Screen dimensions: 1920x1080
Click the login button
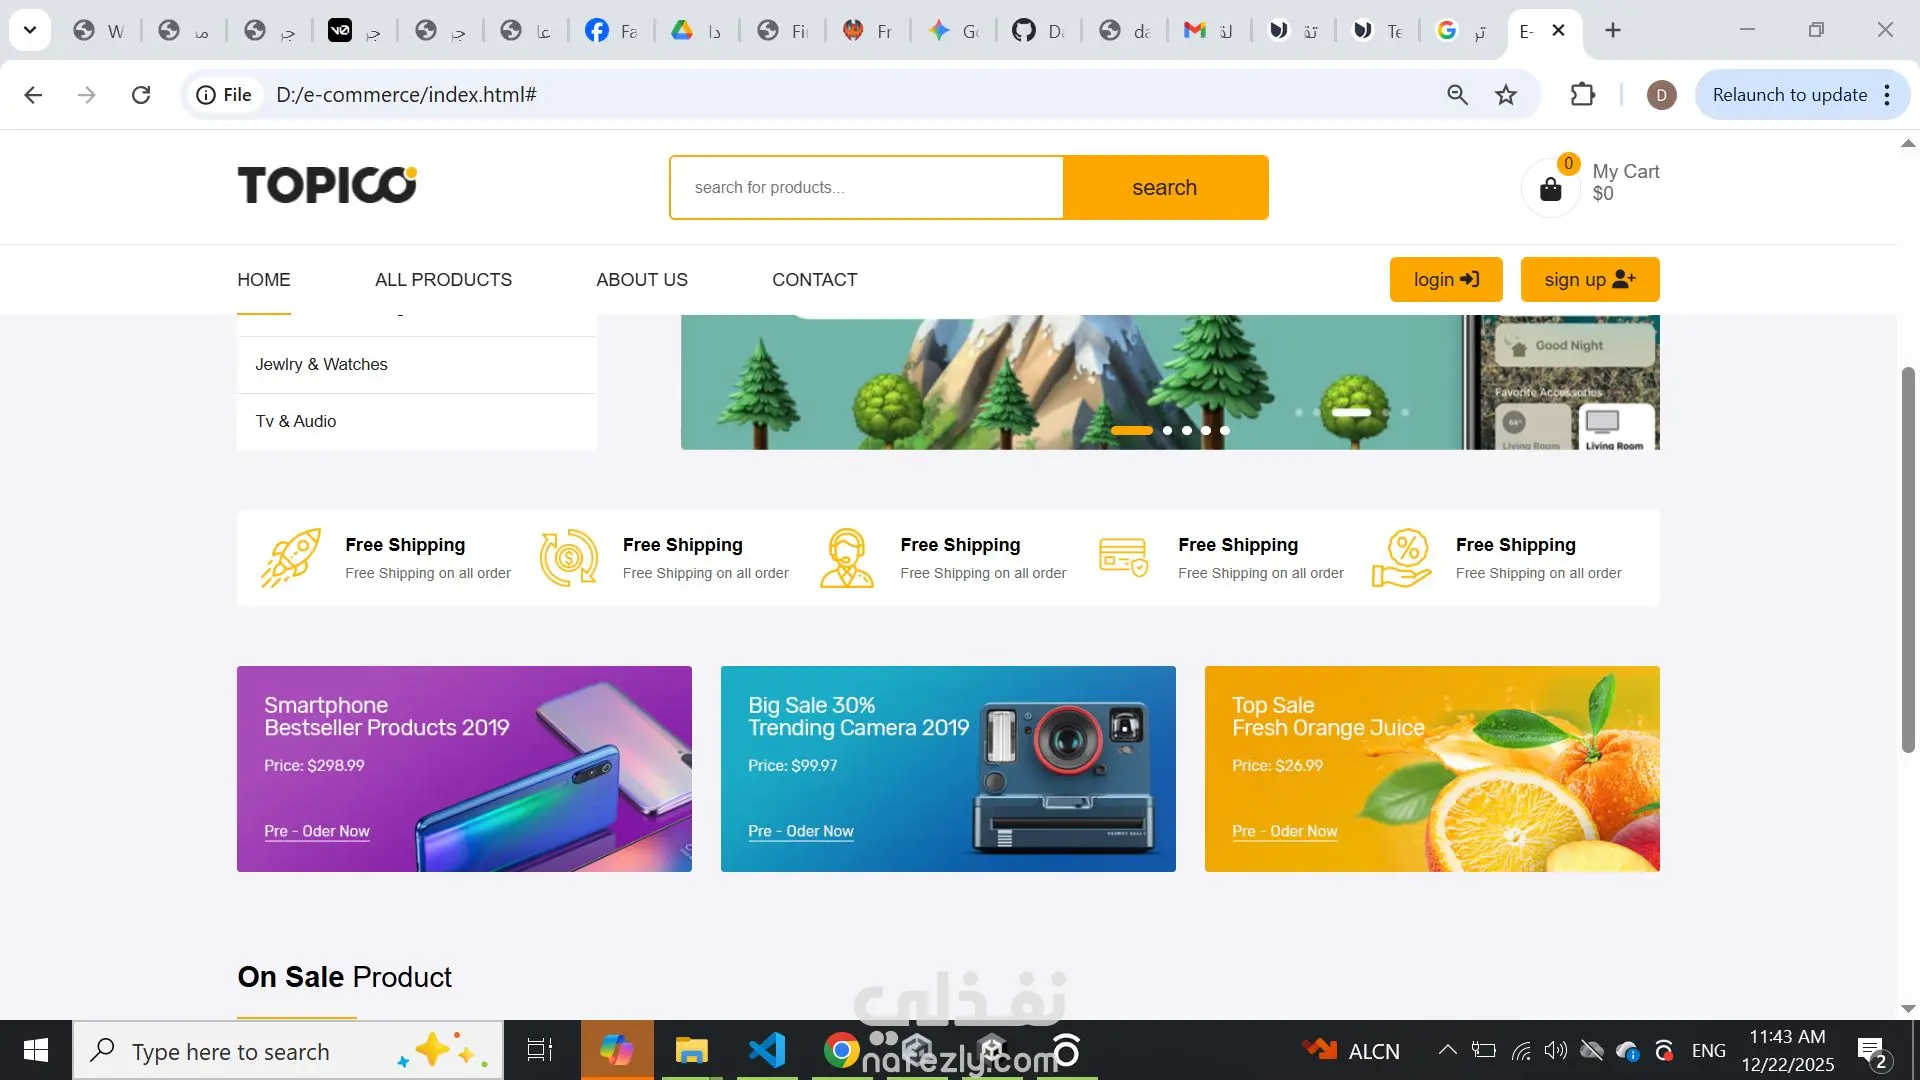click(1445, 280)
